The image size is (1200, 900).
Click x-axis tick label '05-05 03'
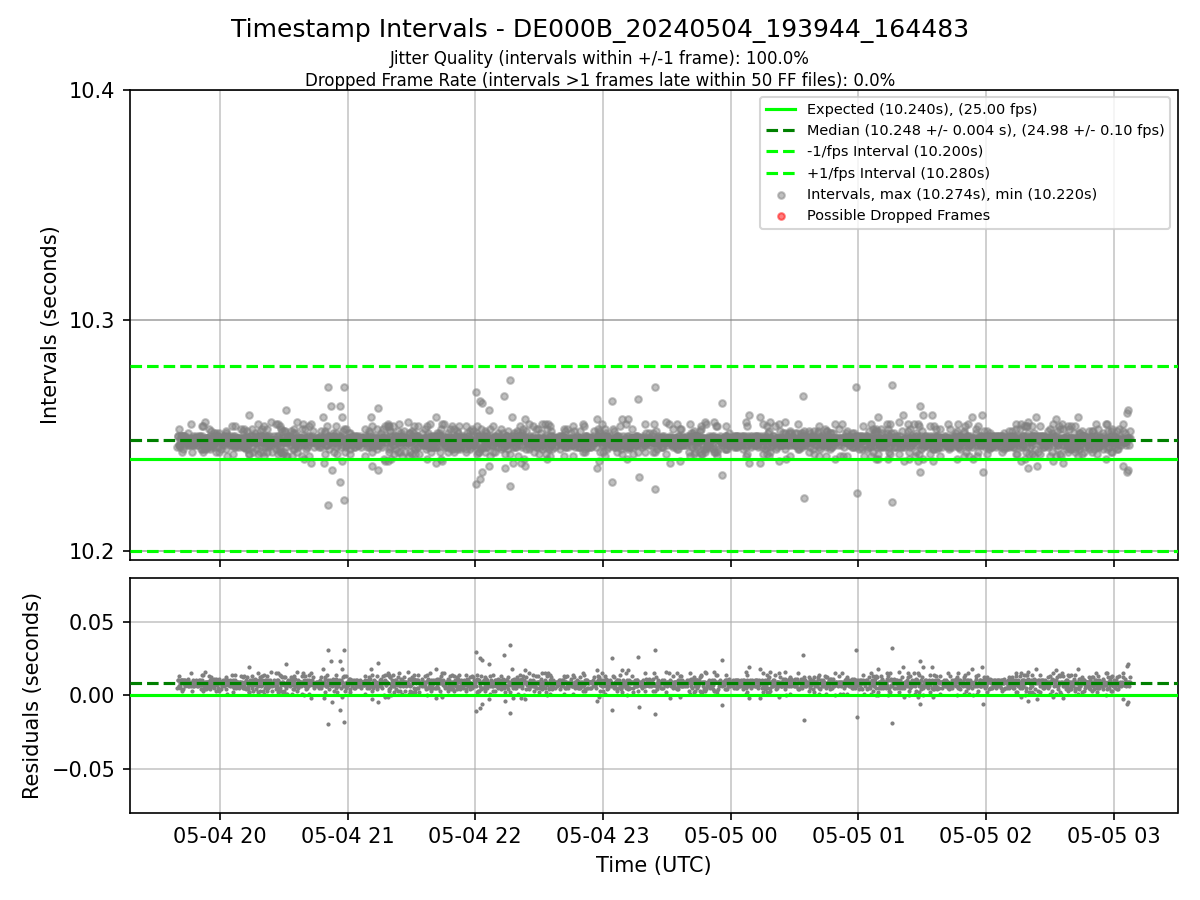click(x=1113, y=835)
